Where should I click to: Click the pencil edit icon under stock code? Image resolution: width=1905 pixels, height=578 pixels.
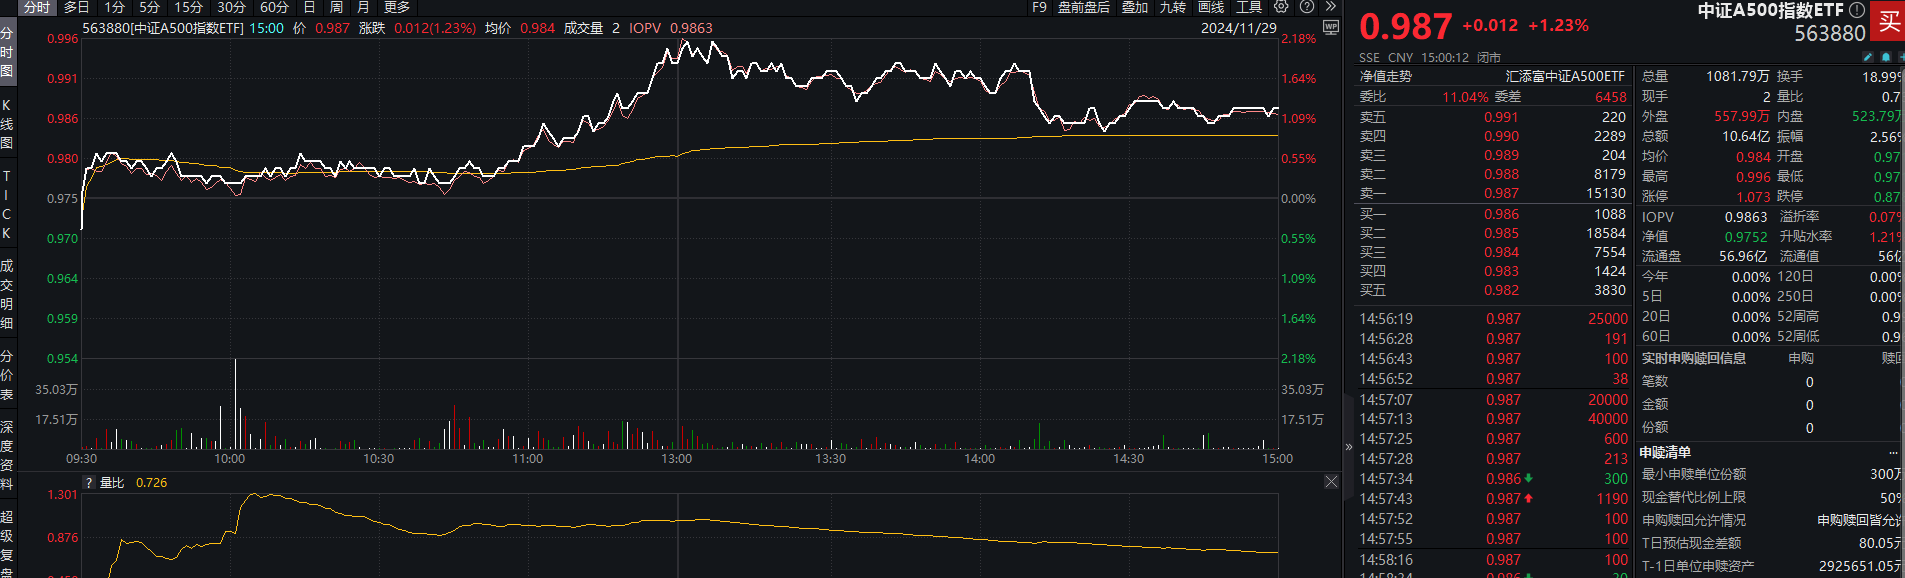pyautogui.click(x=1867, y=57)
